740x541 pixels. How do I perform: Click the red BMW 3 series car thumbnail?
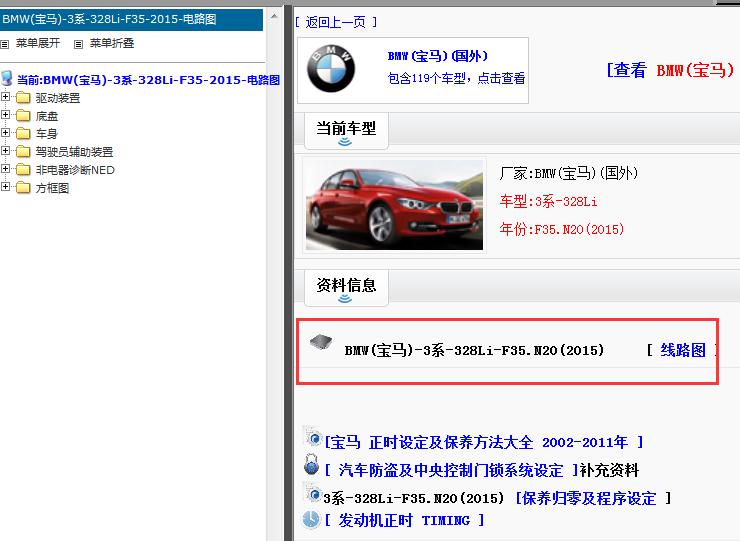[394, 205]
